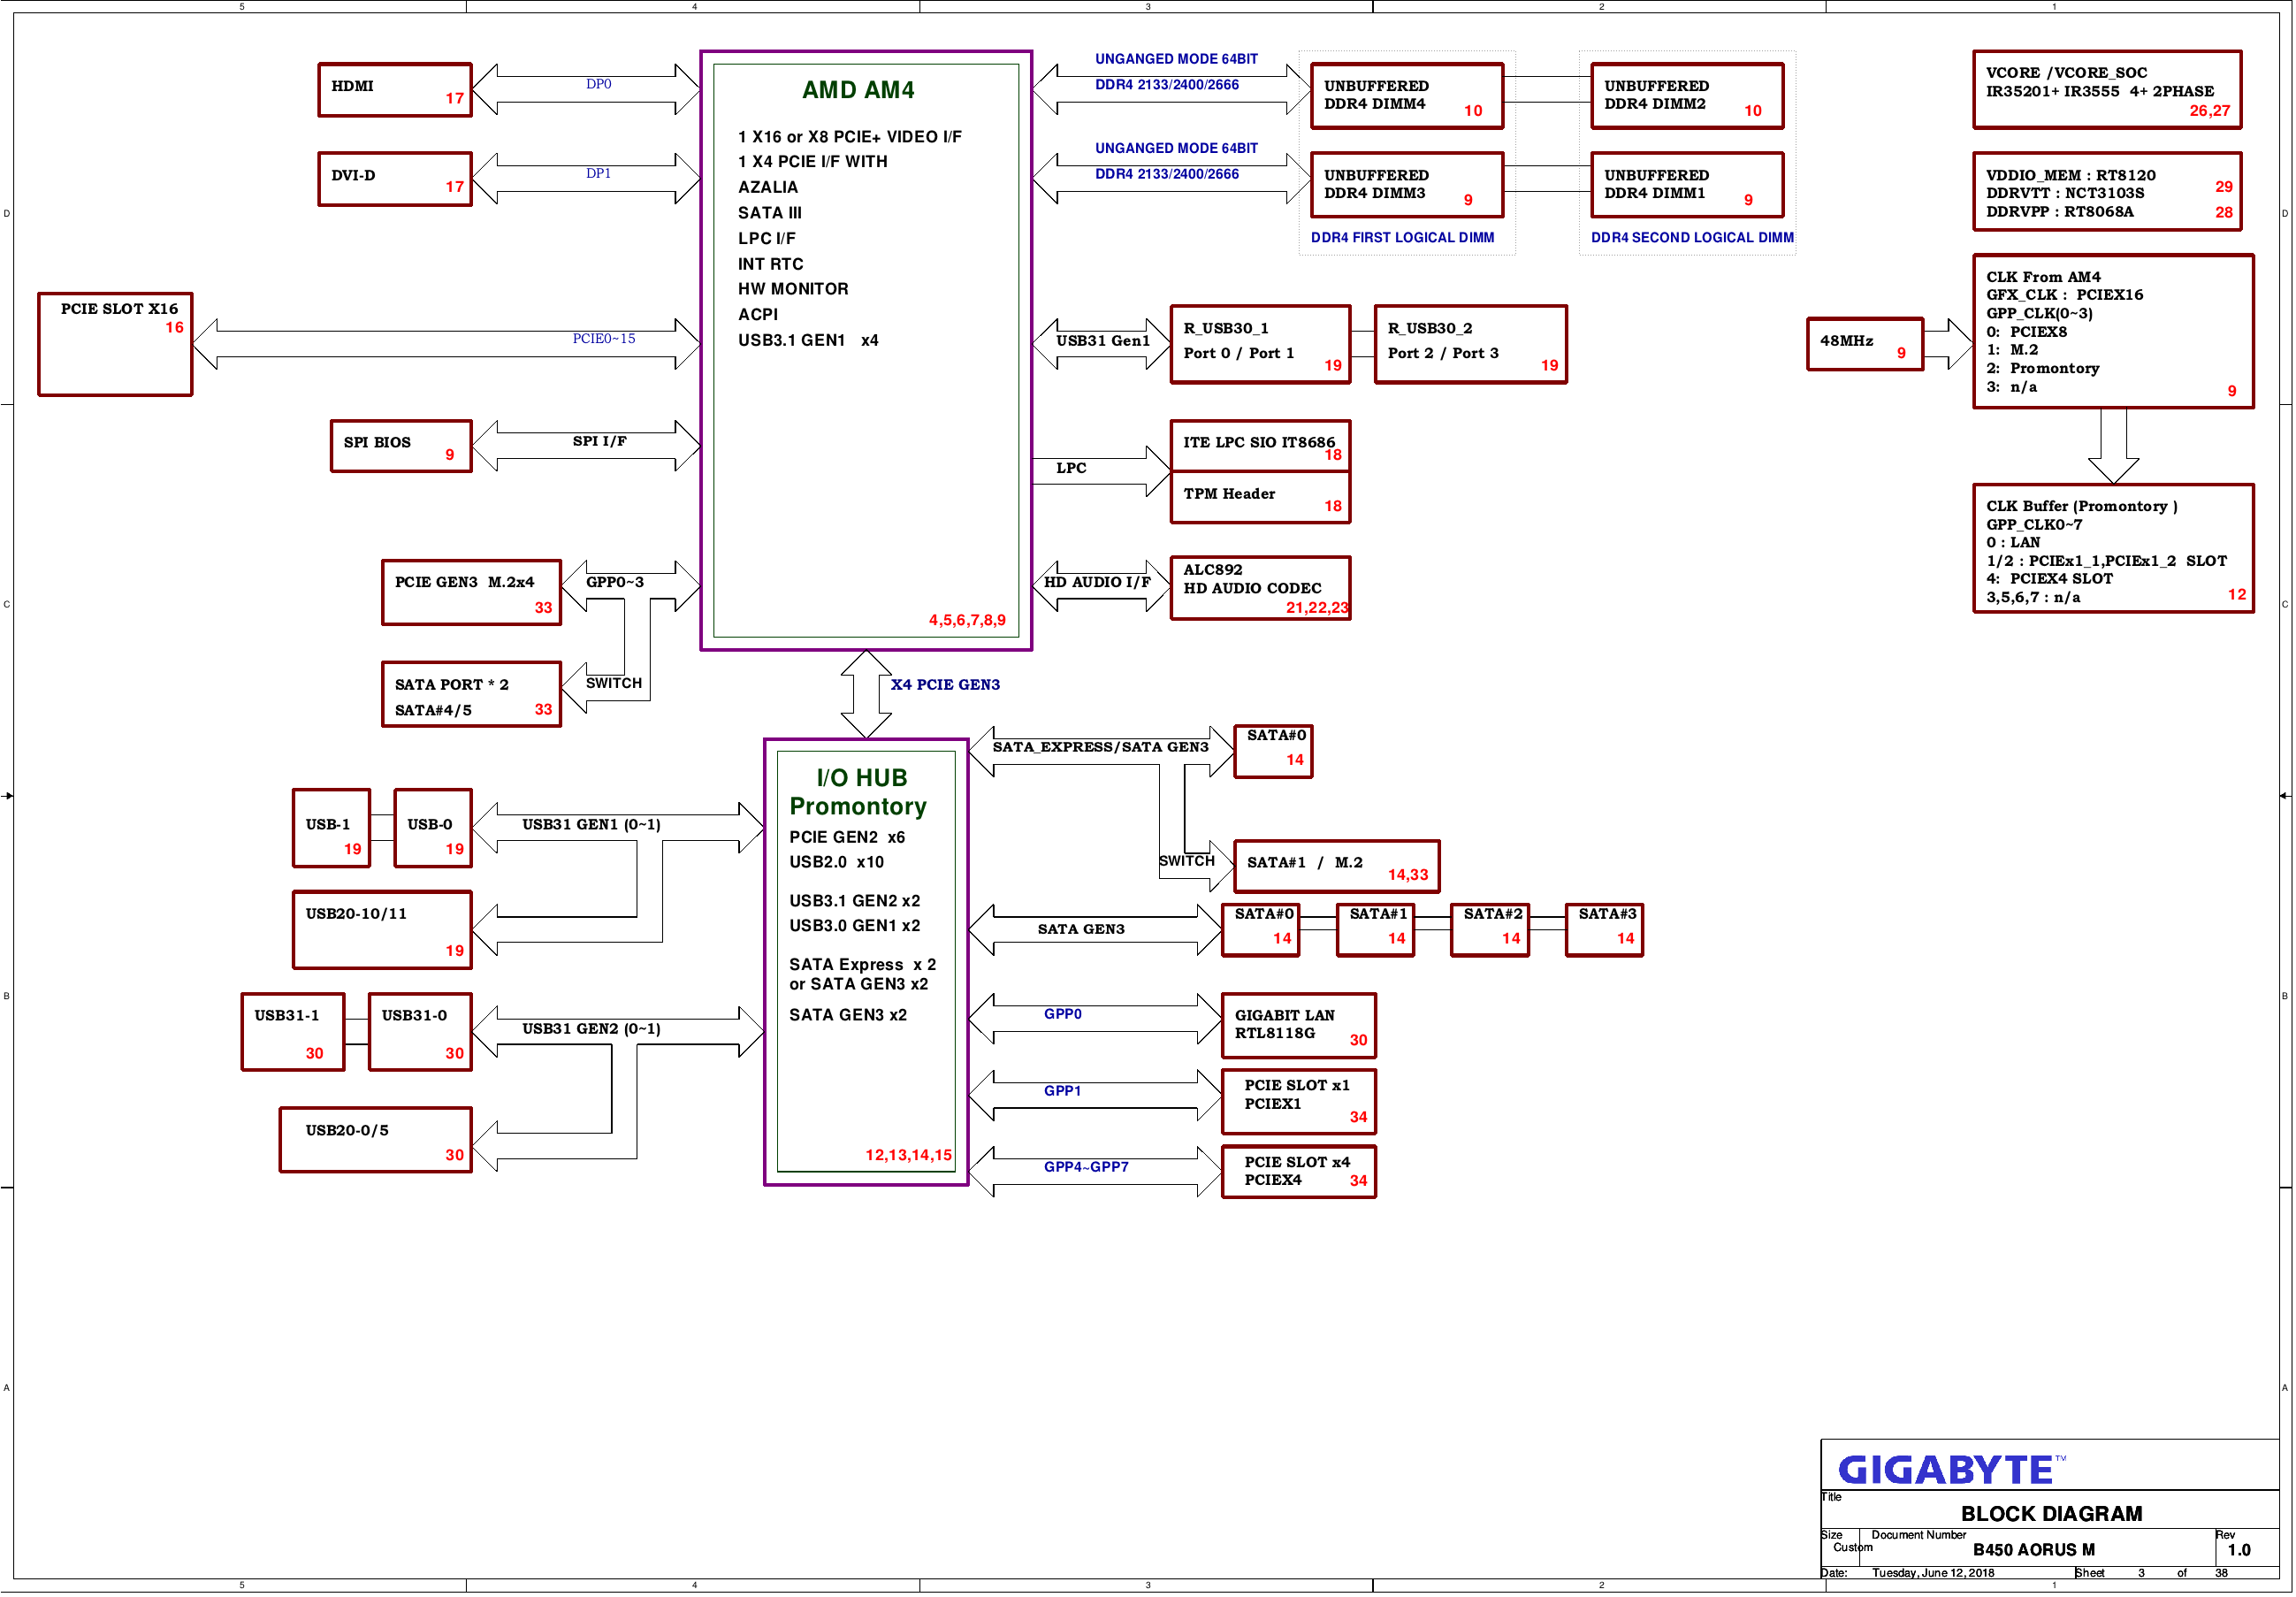Image resolution: width=2296 pixels, height=1597 pixels.
Task: Click the SATA#3 block
Action: [x=1604, y=930]
